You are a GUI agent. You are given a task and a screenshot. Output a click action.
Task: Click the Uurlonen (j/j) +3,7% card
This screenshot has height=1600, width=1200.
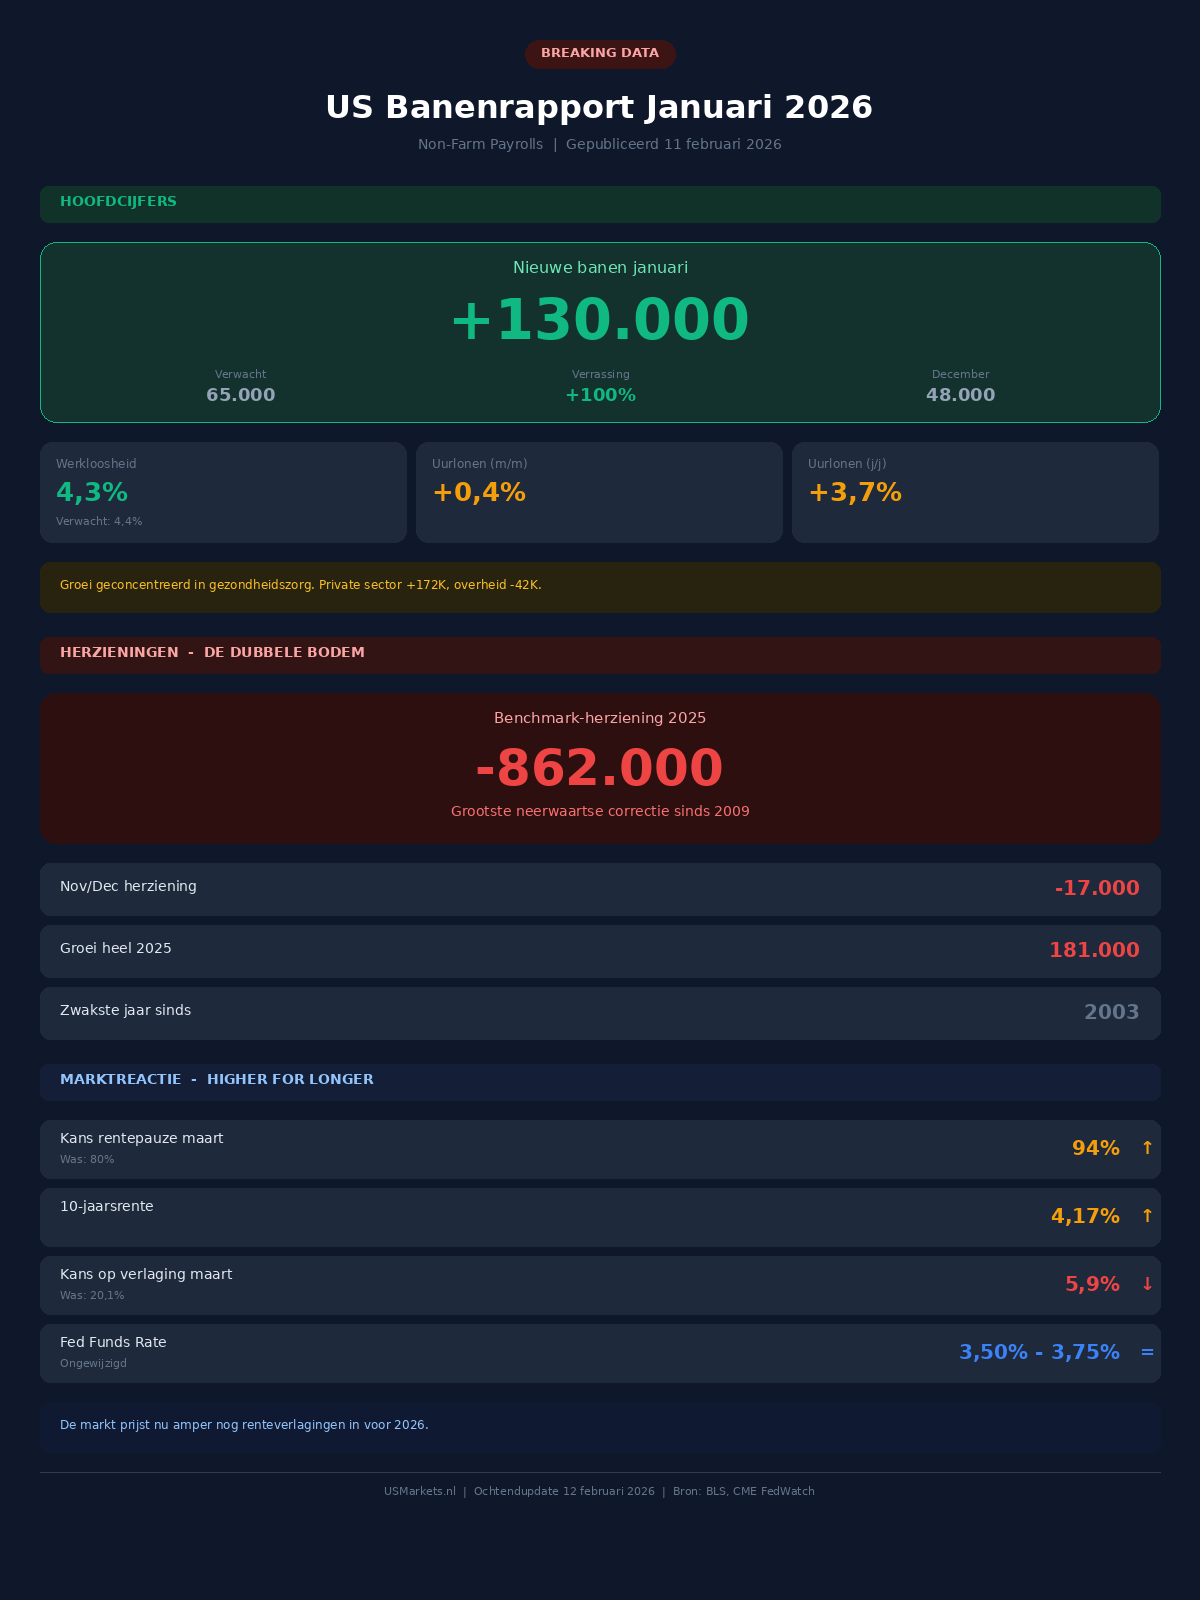point(975,492)
